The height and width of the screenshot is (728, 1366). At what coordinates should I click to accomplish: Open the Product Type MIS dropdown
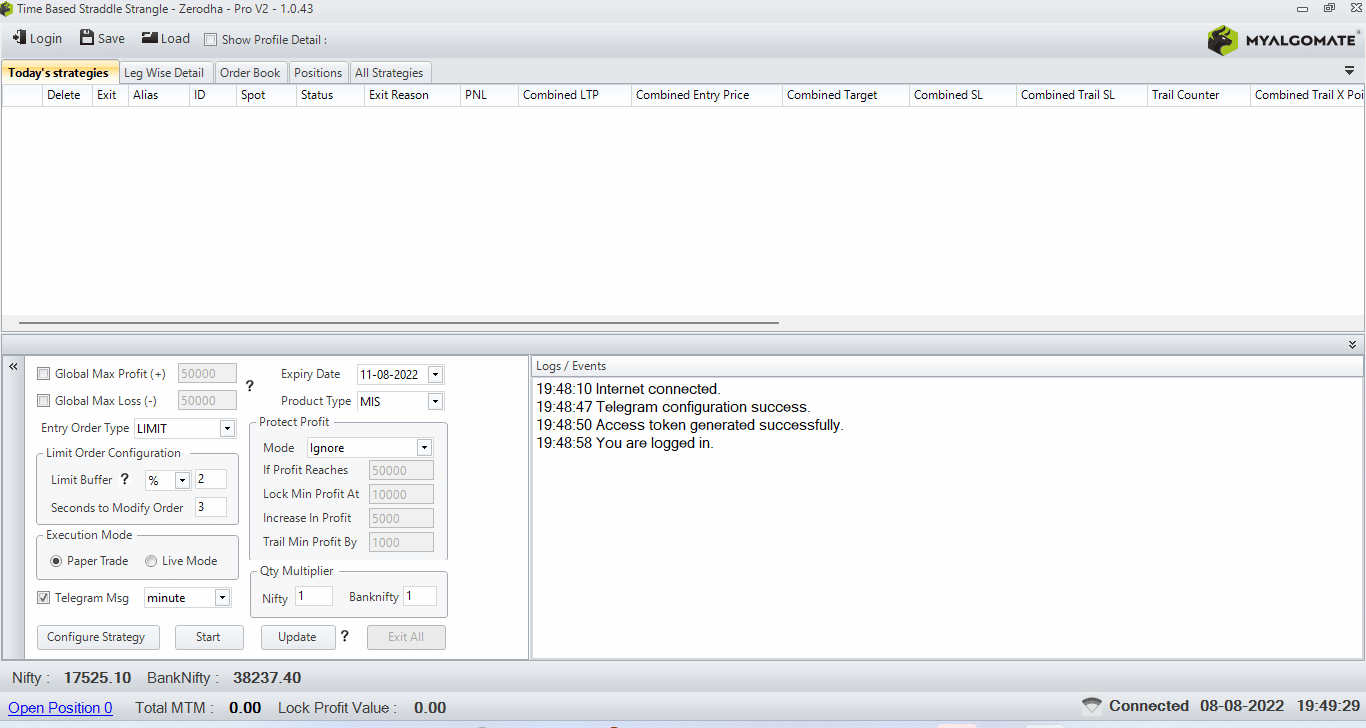tap(435, 401)
